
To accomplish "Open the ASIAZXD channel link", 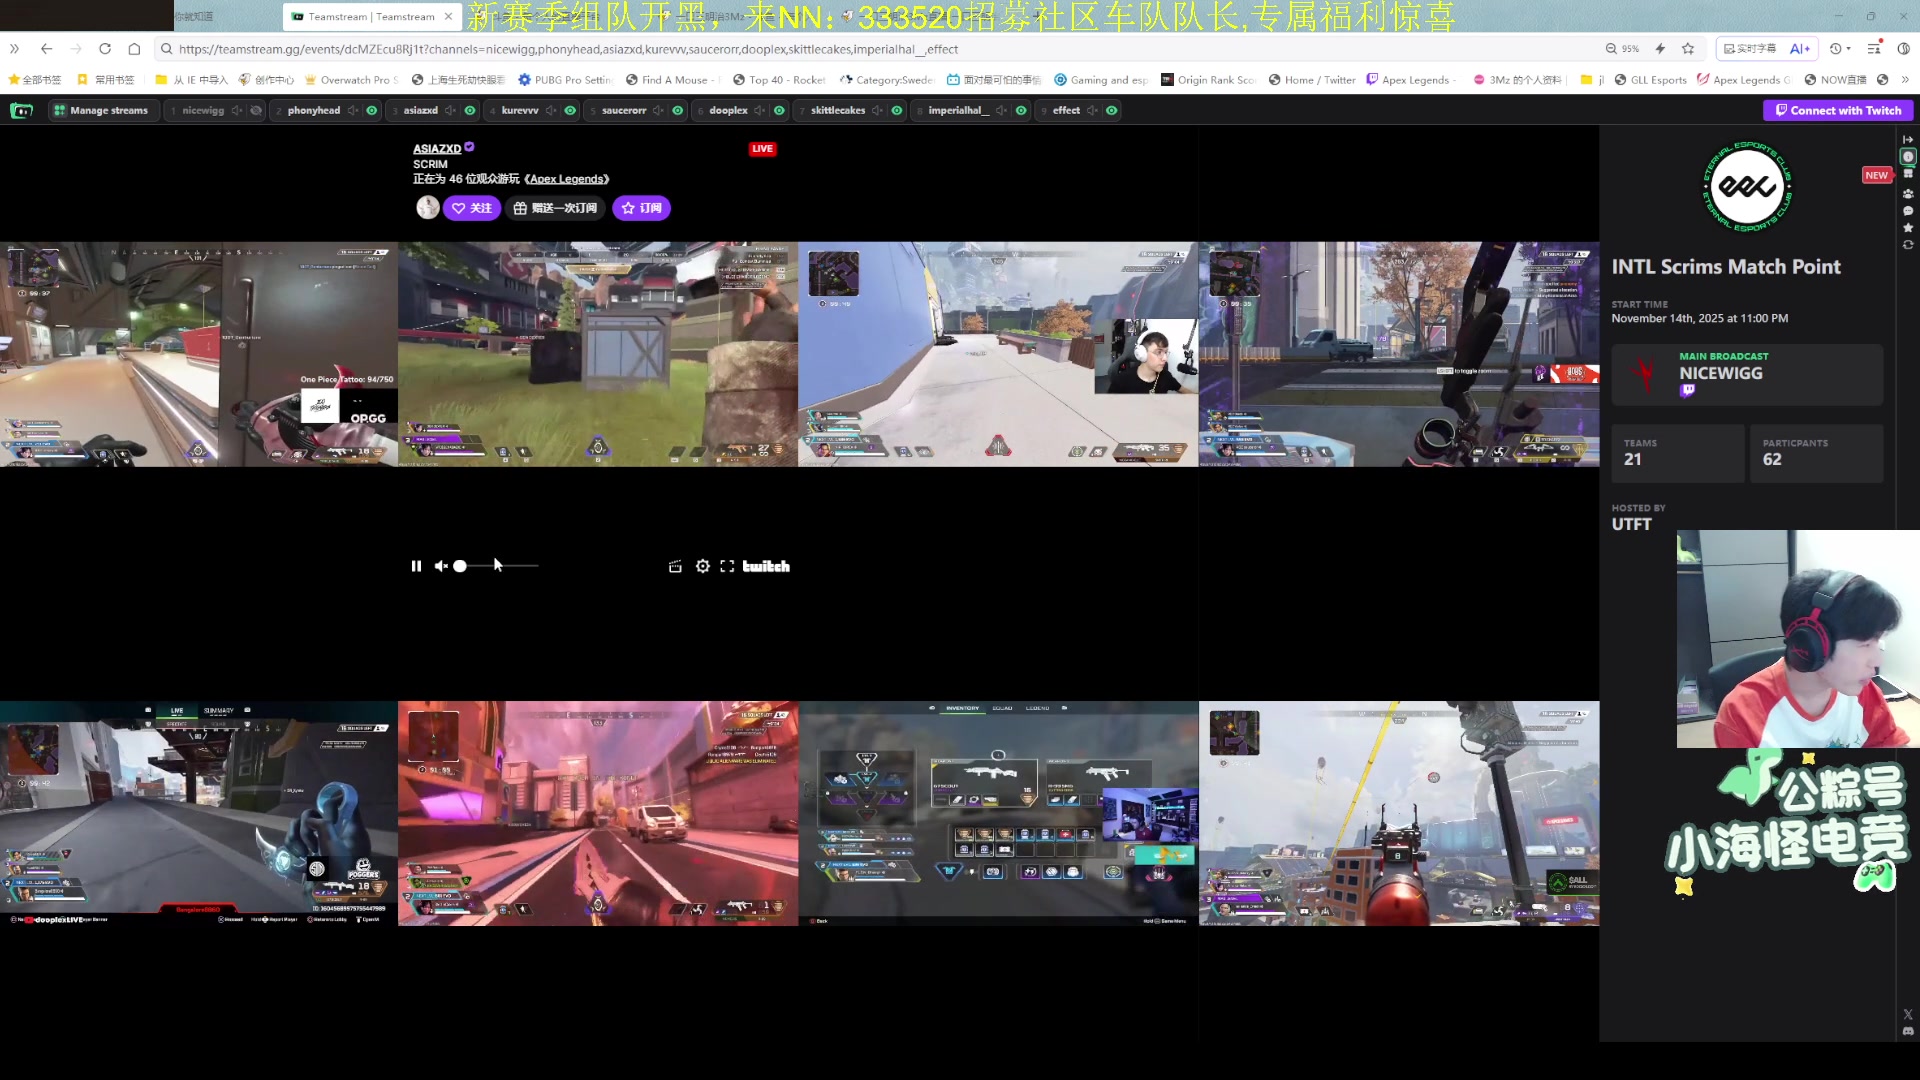I will pos(437,149).
